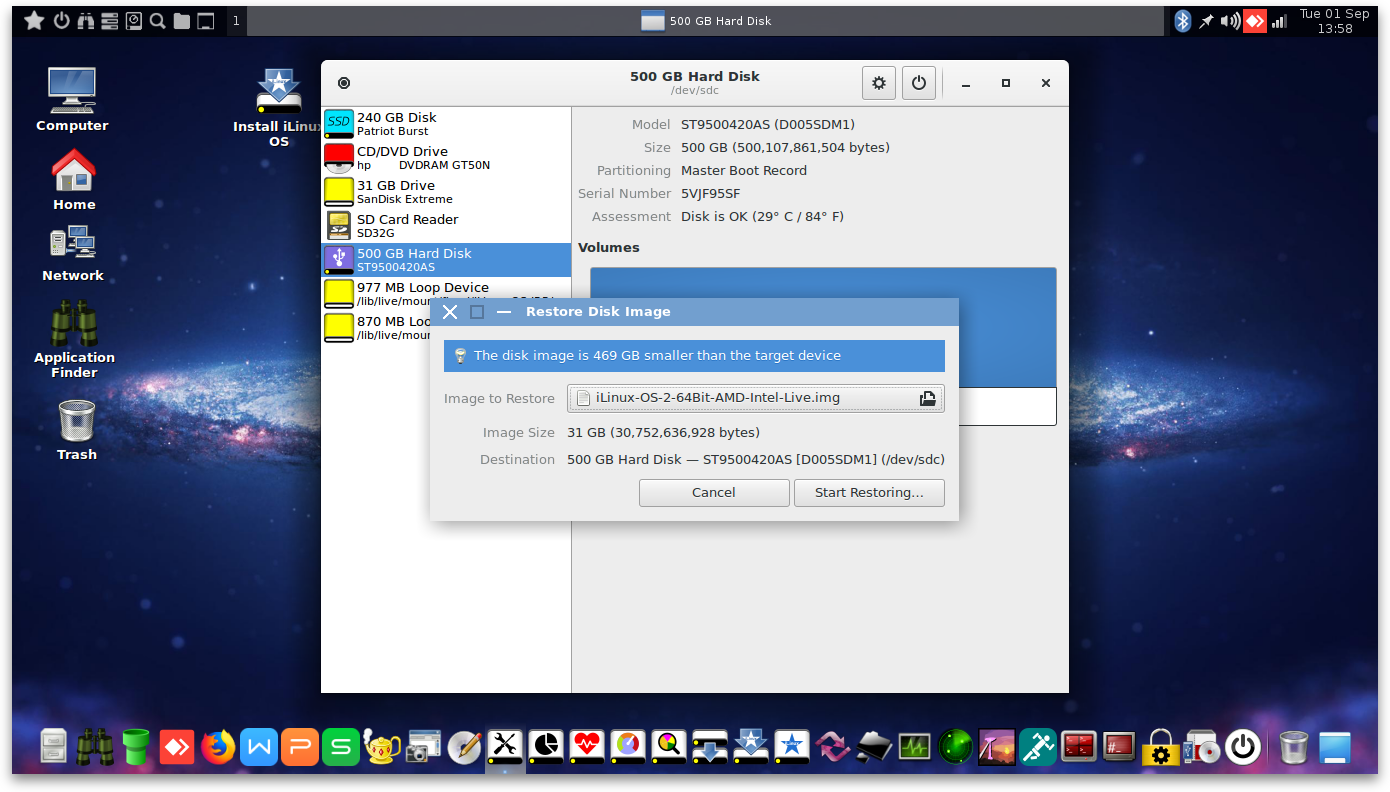The height and width of the screenshot is (792, 1390).
Task: Close the Restore Disk Image dialog with X
Action: click(450, 312)
